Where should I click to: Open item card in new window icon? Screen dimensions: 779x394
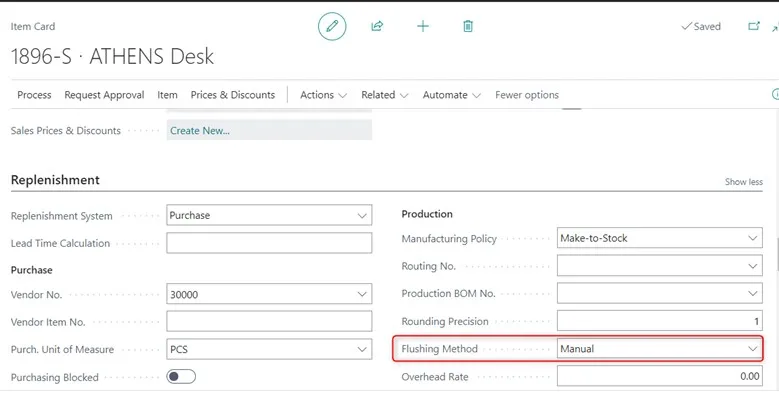[754, 26]
